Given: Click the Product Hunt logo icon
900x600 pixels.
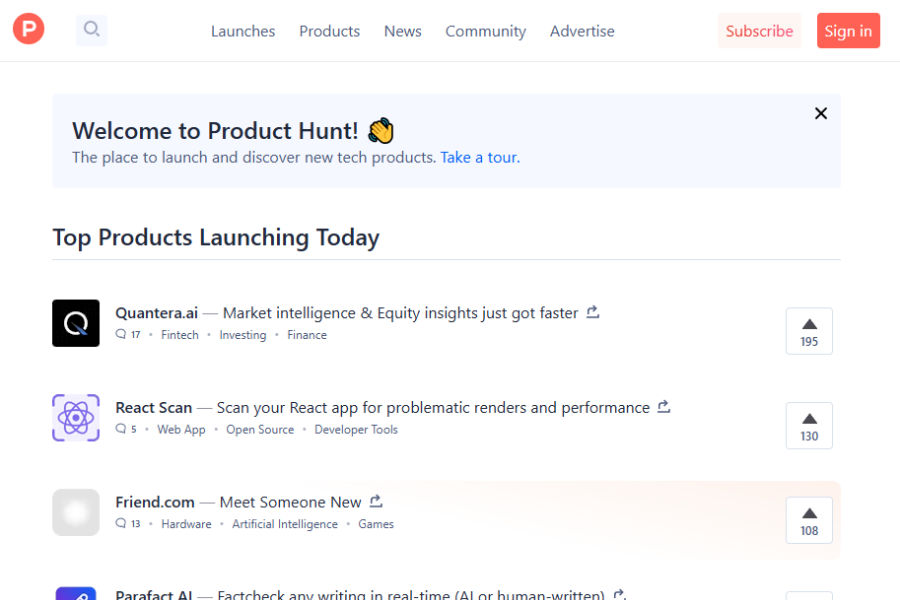Looking at the screenshot, I should (x=29, y=30).
